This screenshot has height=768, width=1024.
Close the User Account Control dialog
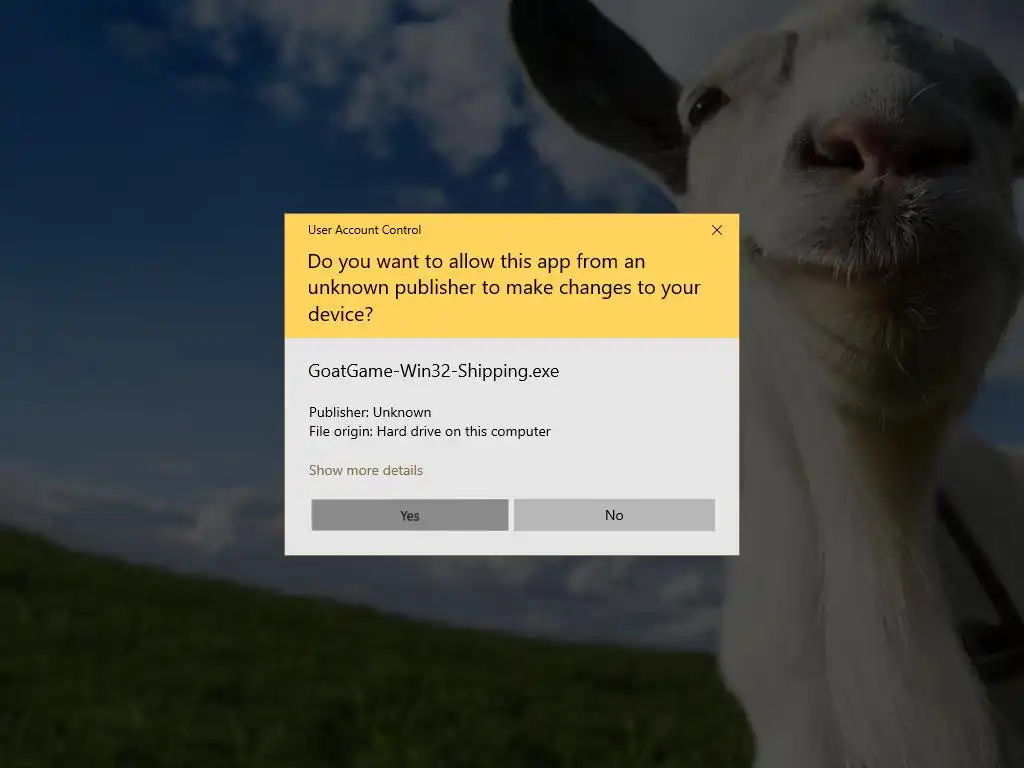coord(716,230)
